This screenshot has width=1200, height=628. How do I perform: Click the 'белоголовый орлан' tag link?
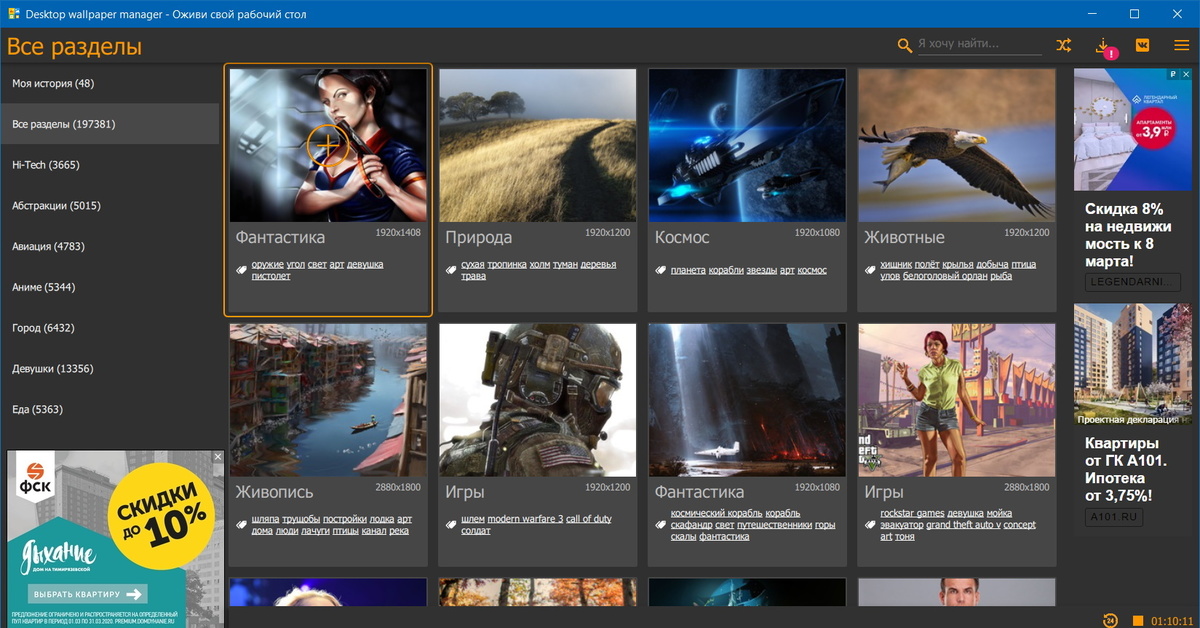[x=945, y=276]
